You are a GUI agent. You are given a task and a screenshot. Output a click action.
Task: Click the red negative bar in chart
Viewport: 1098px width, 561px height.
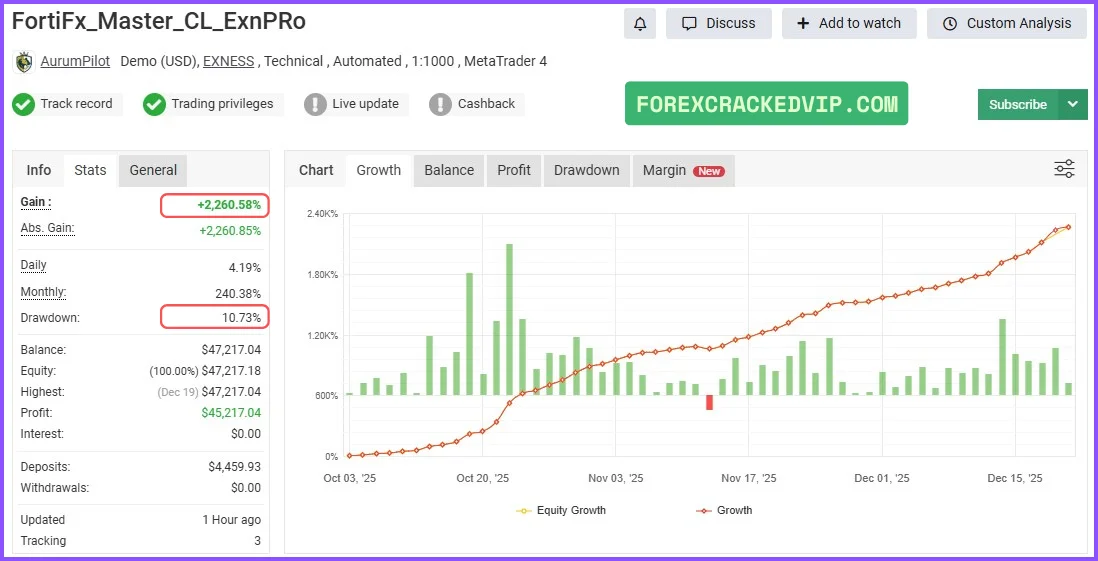[x=709, y=402]
